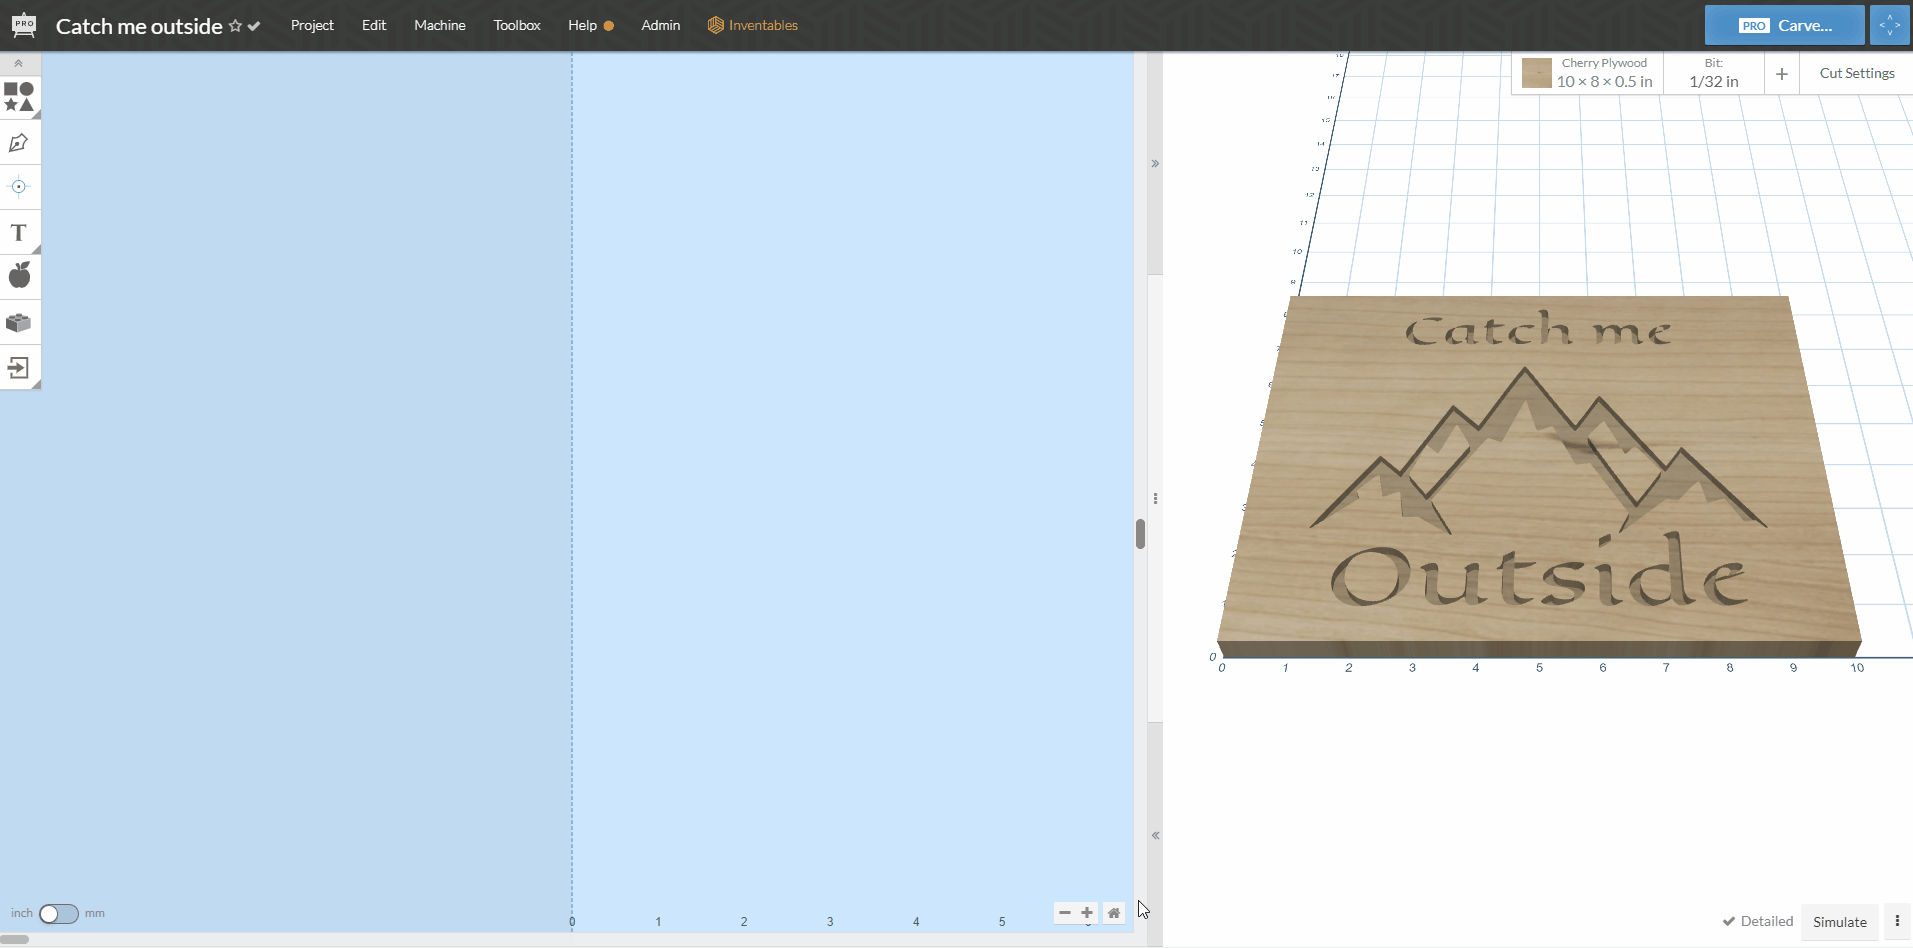Click the drill point circle tool

(19, 187)
